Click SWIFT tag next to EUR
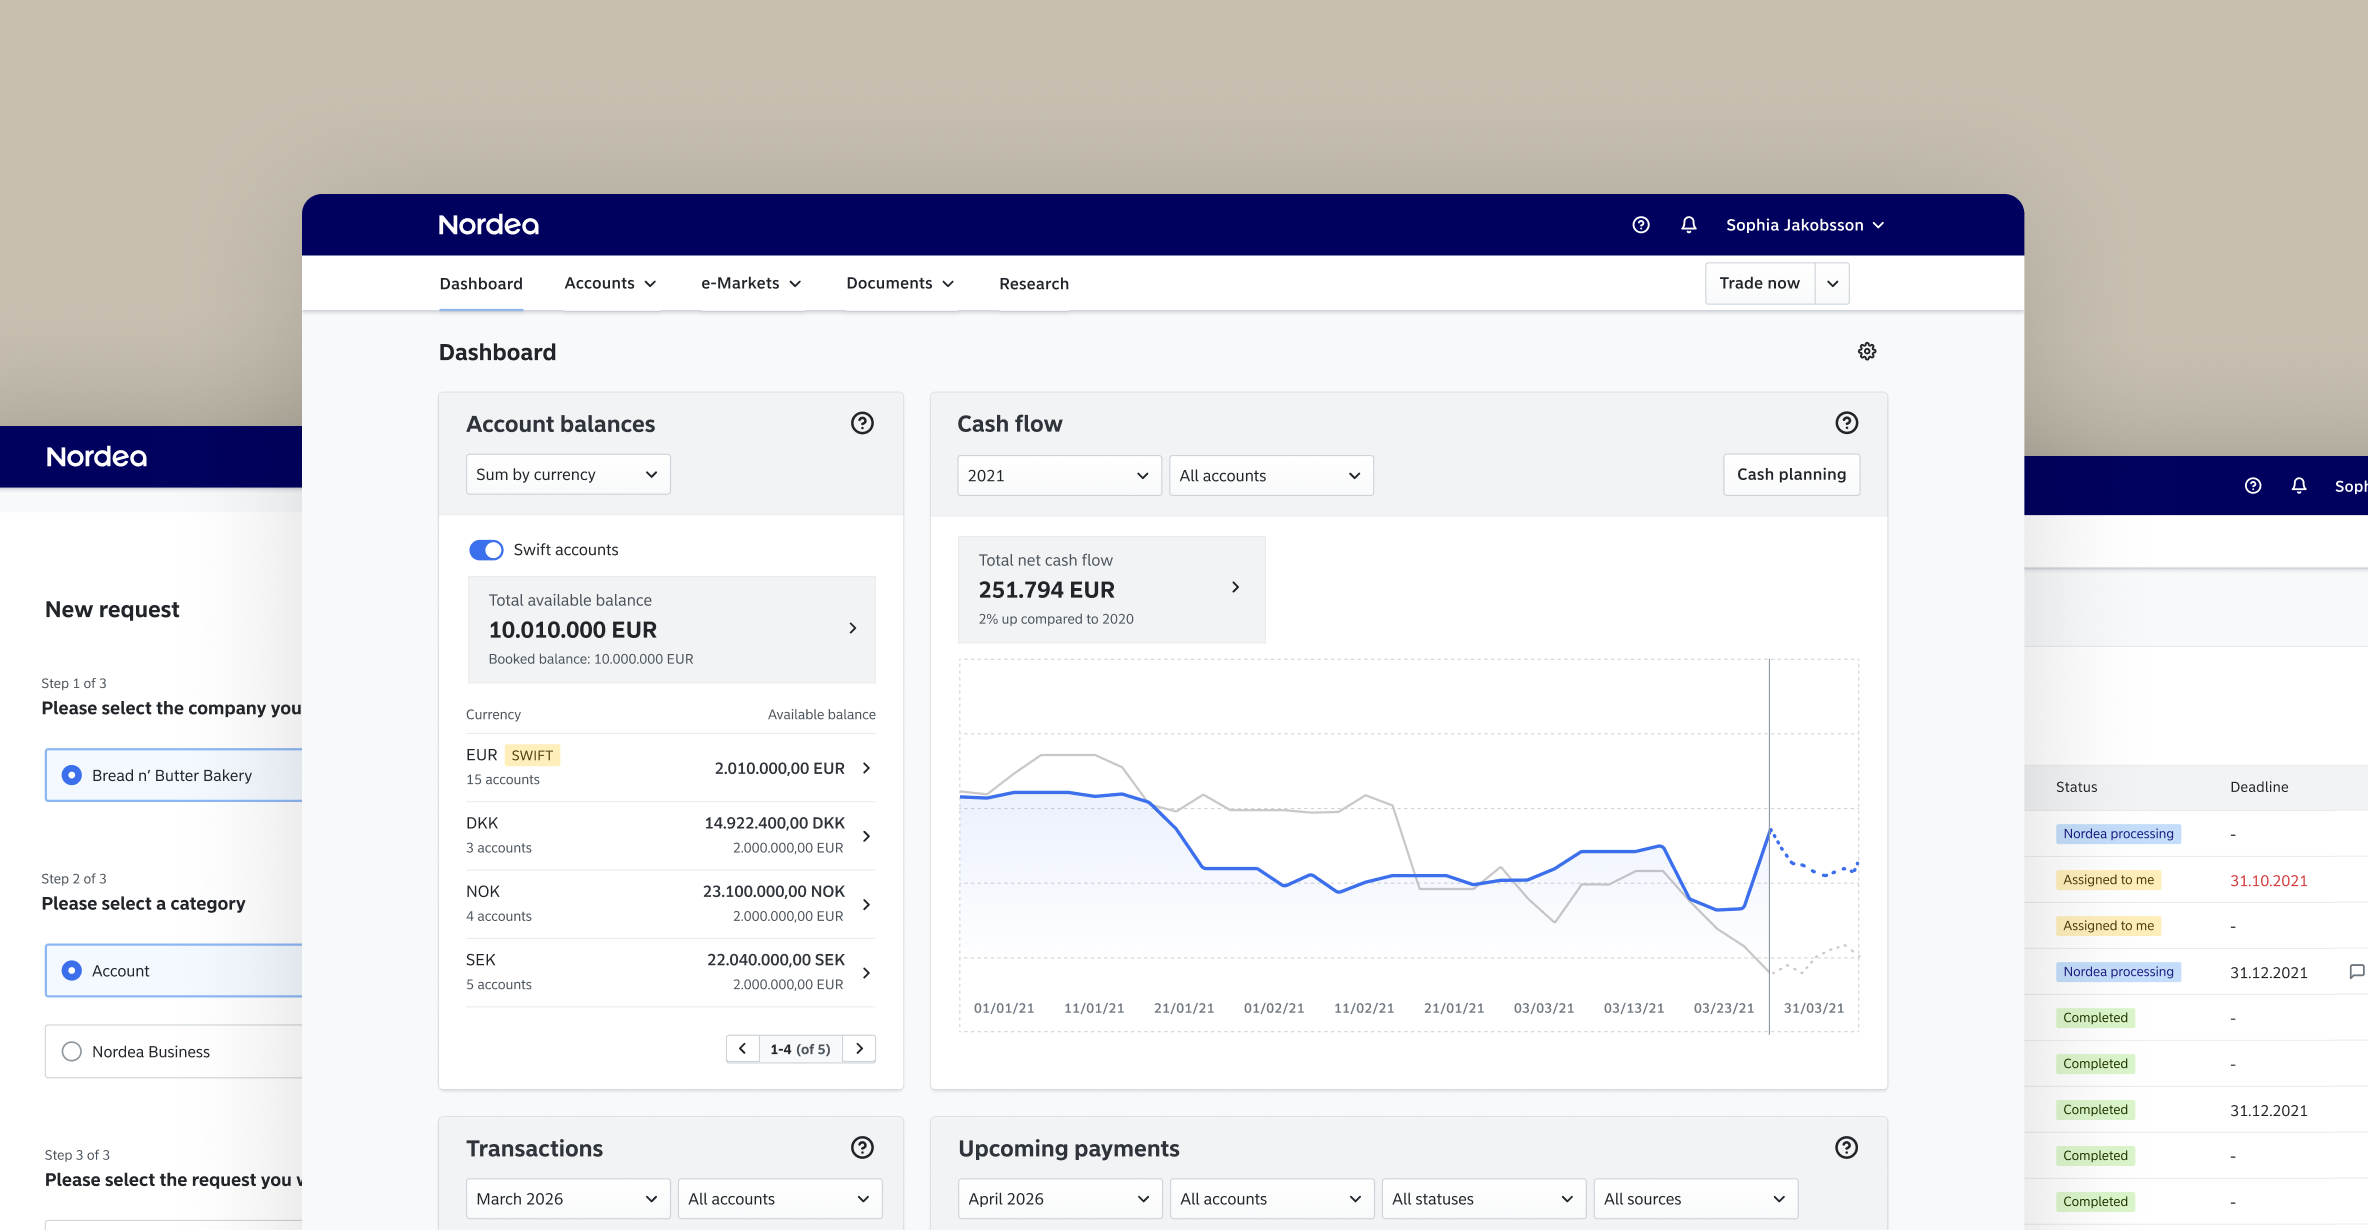 click(532, 755)
